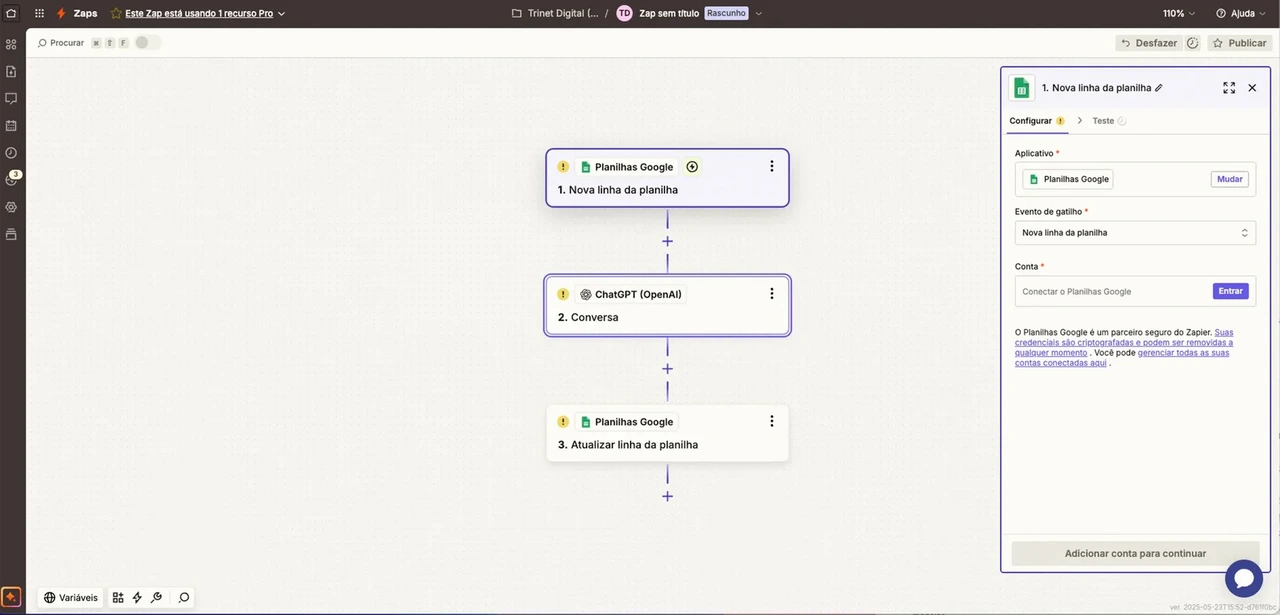The height and width of the screenshot is (615, 1280).
Task: Click the TD avatar circle
Action: [x=625, y=13]
